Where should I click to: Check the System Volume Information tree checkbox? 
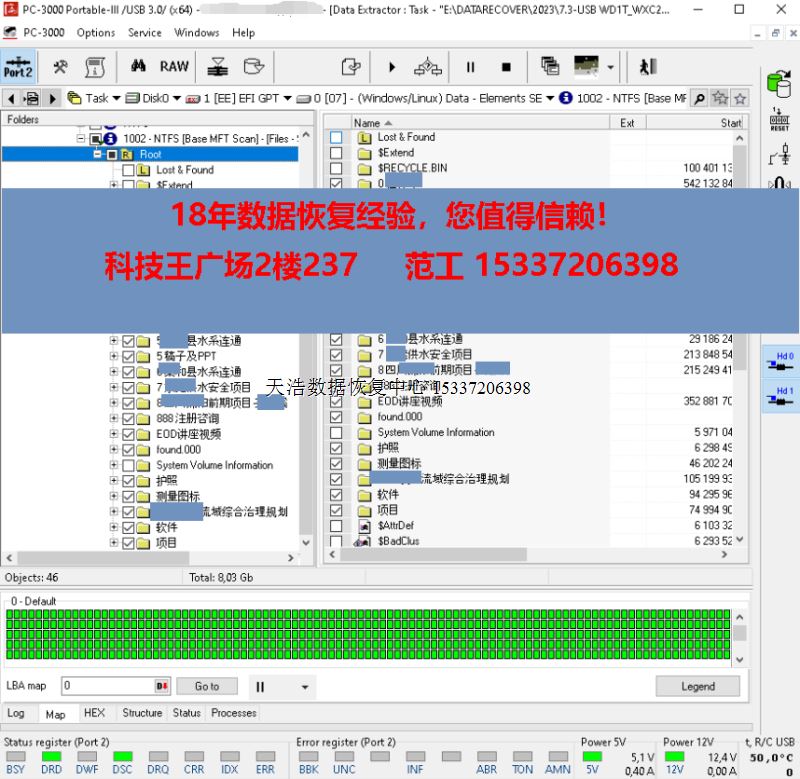tap(128, 465)
